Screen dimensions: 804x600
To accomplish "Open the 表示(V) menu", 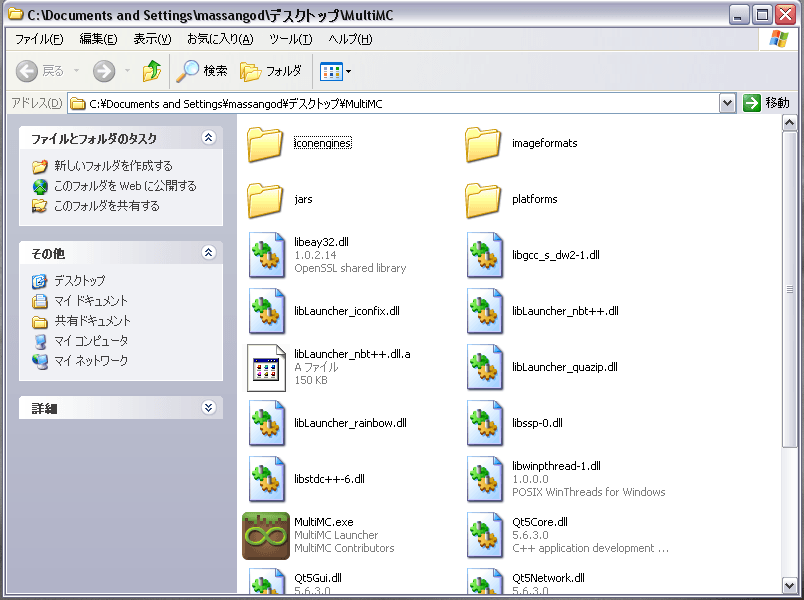I will point(152,39).
